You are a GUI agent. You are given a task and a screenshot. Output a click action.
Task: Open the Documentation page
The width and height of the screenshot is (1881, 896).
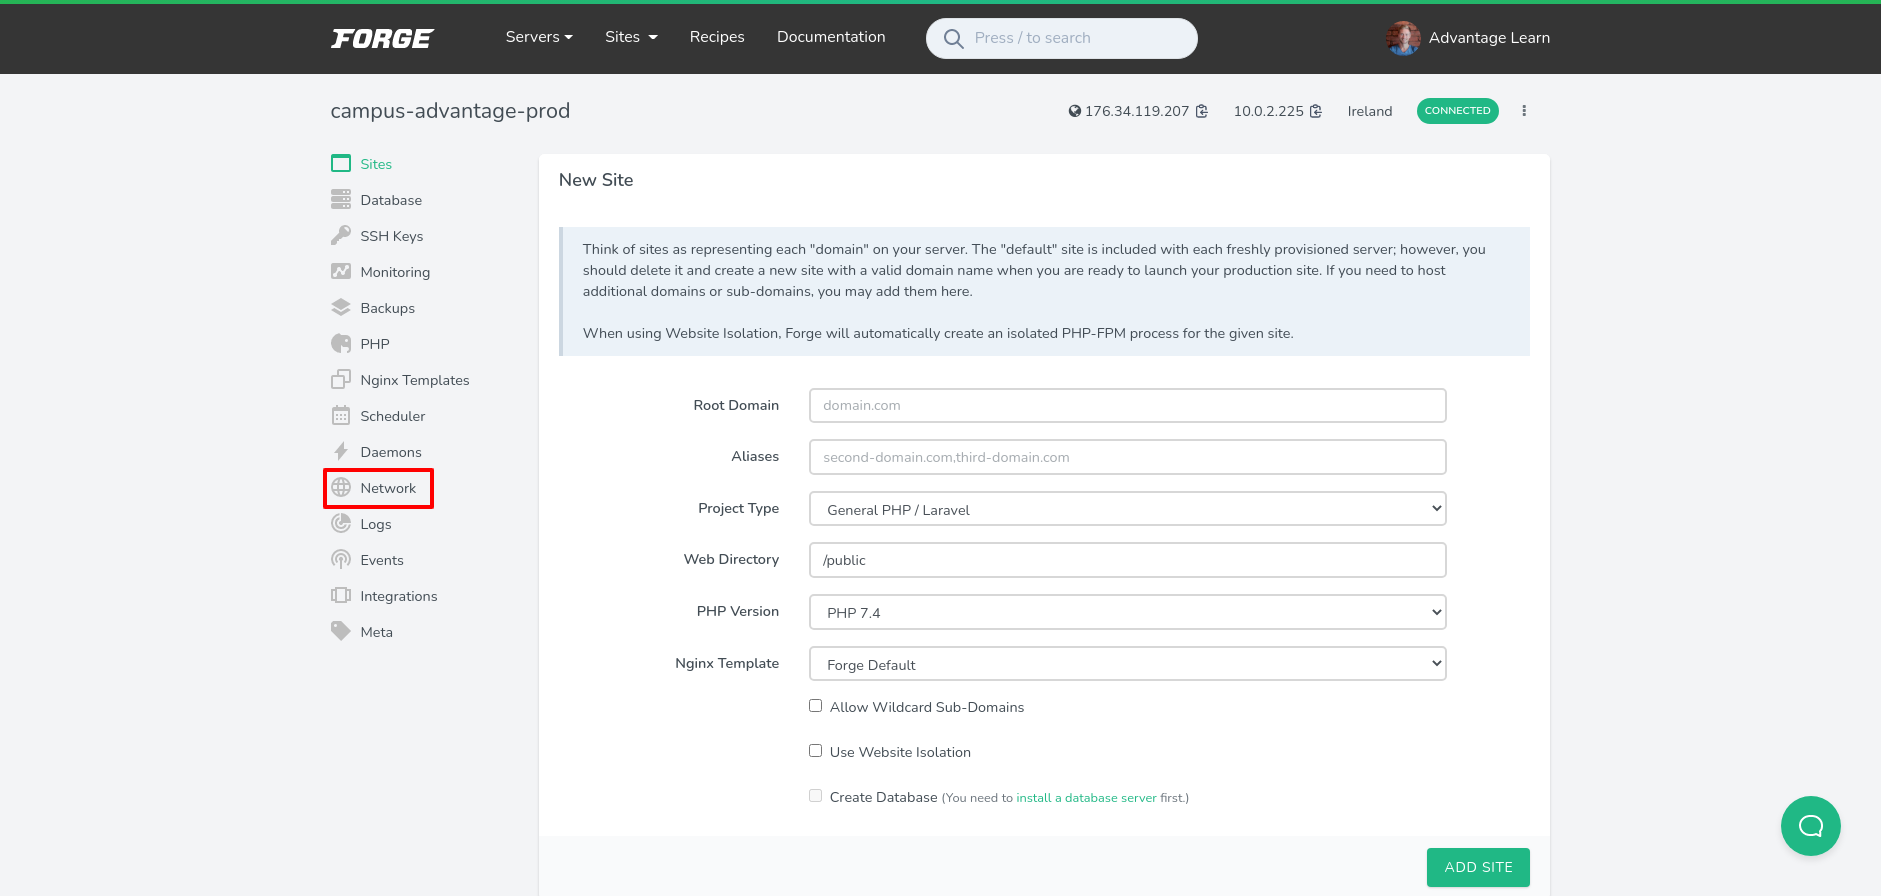831,37
